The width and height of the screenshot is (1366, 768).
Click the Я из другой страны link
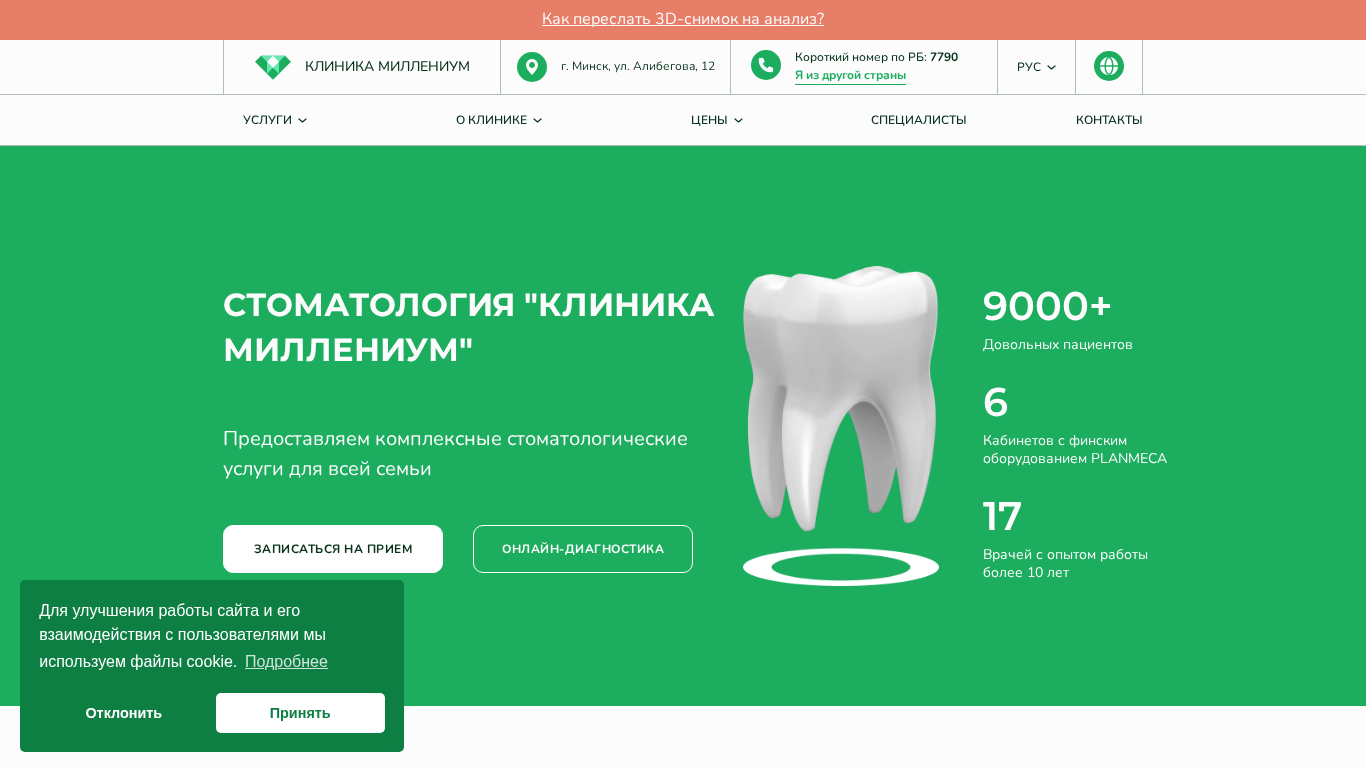[x=850, y=75]
